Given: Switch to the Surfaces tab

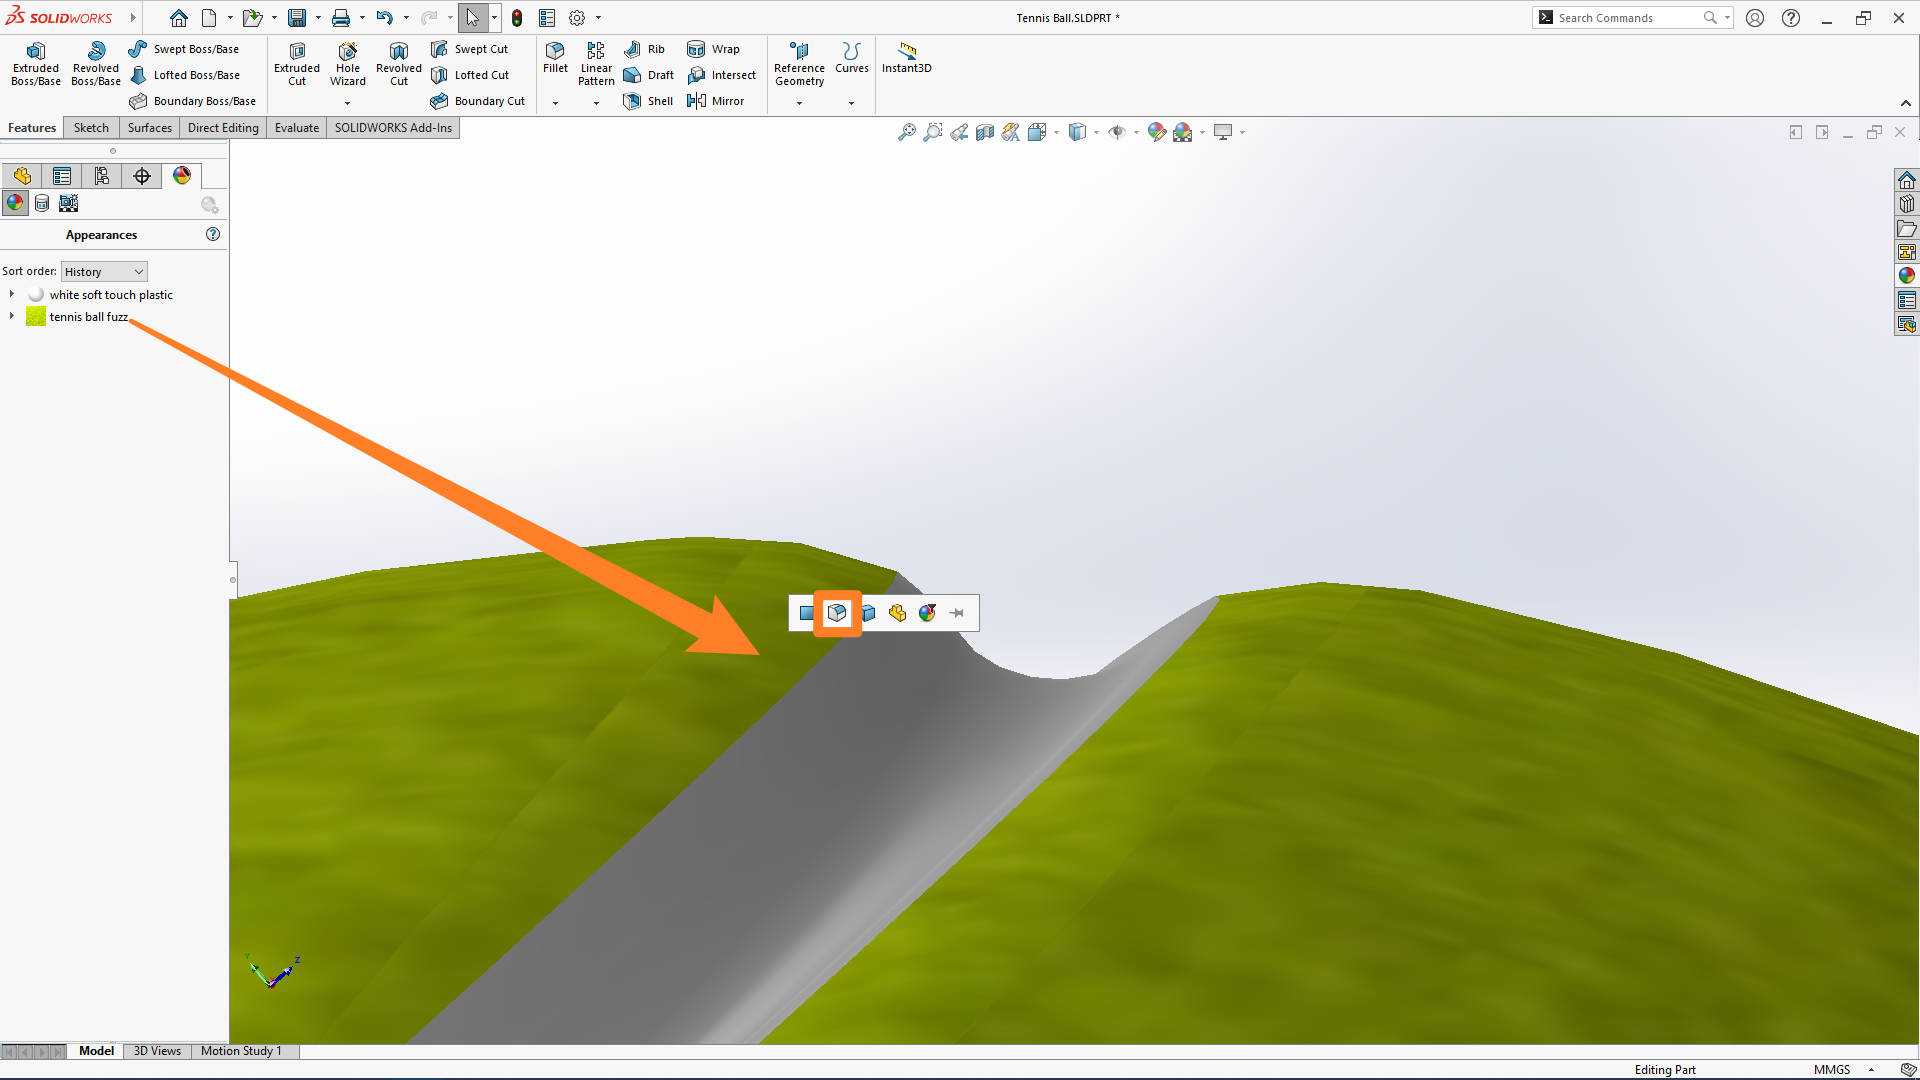Looking at the screenshot, I should pos(149,127).
